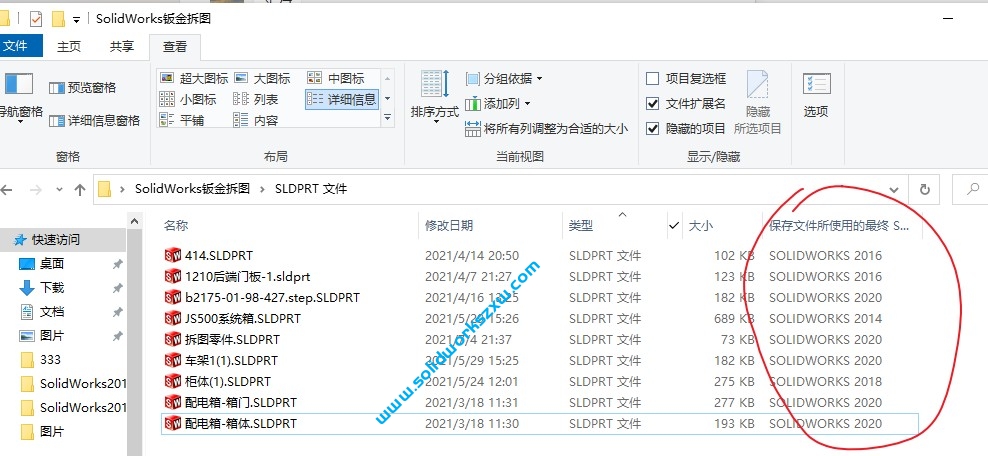Choose 内容 layout
This screenshot has height=456, width=988.
coord(256,120)
